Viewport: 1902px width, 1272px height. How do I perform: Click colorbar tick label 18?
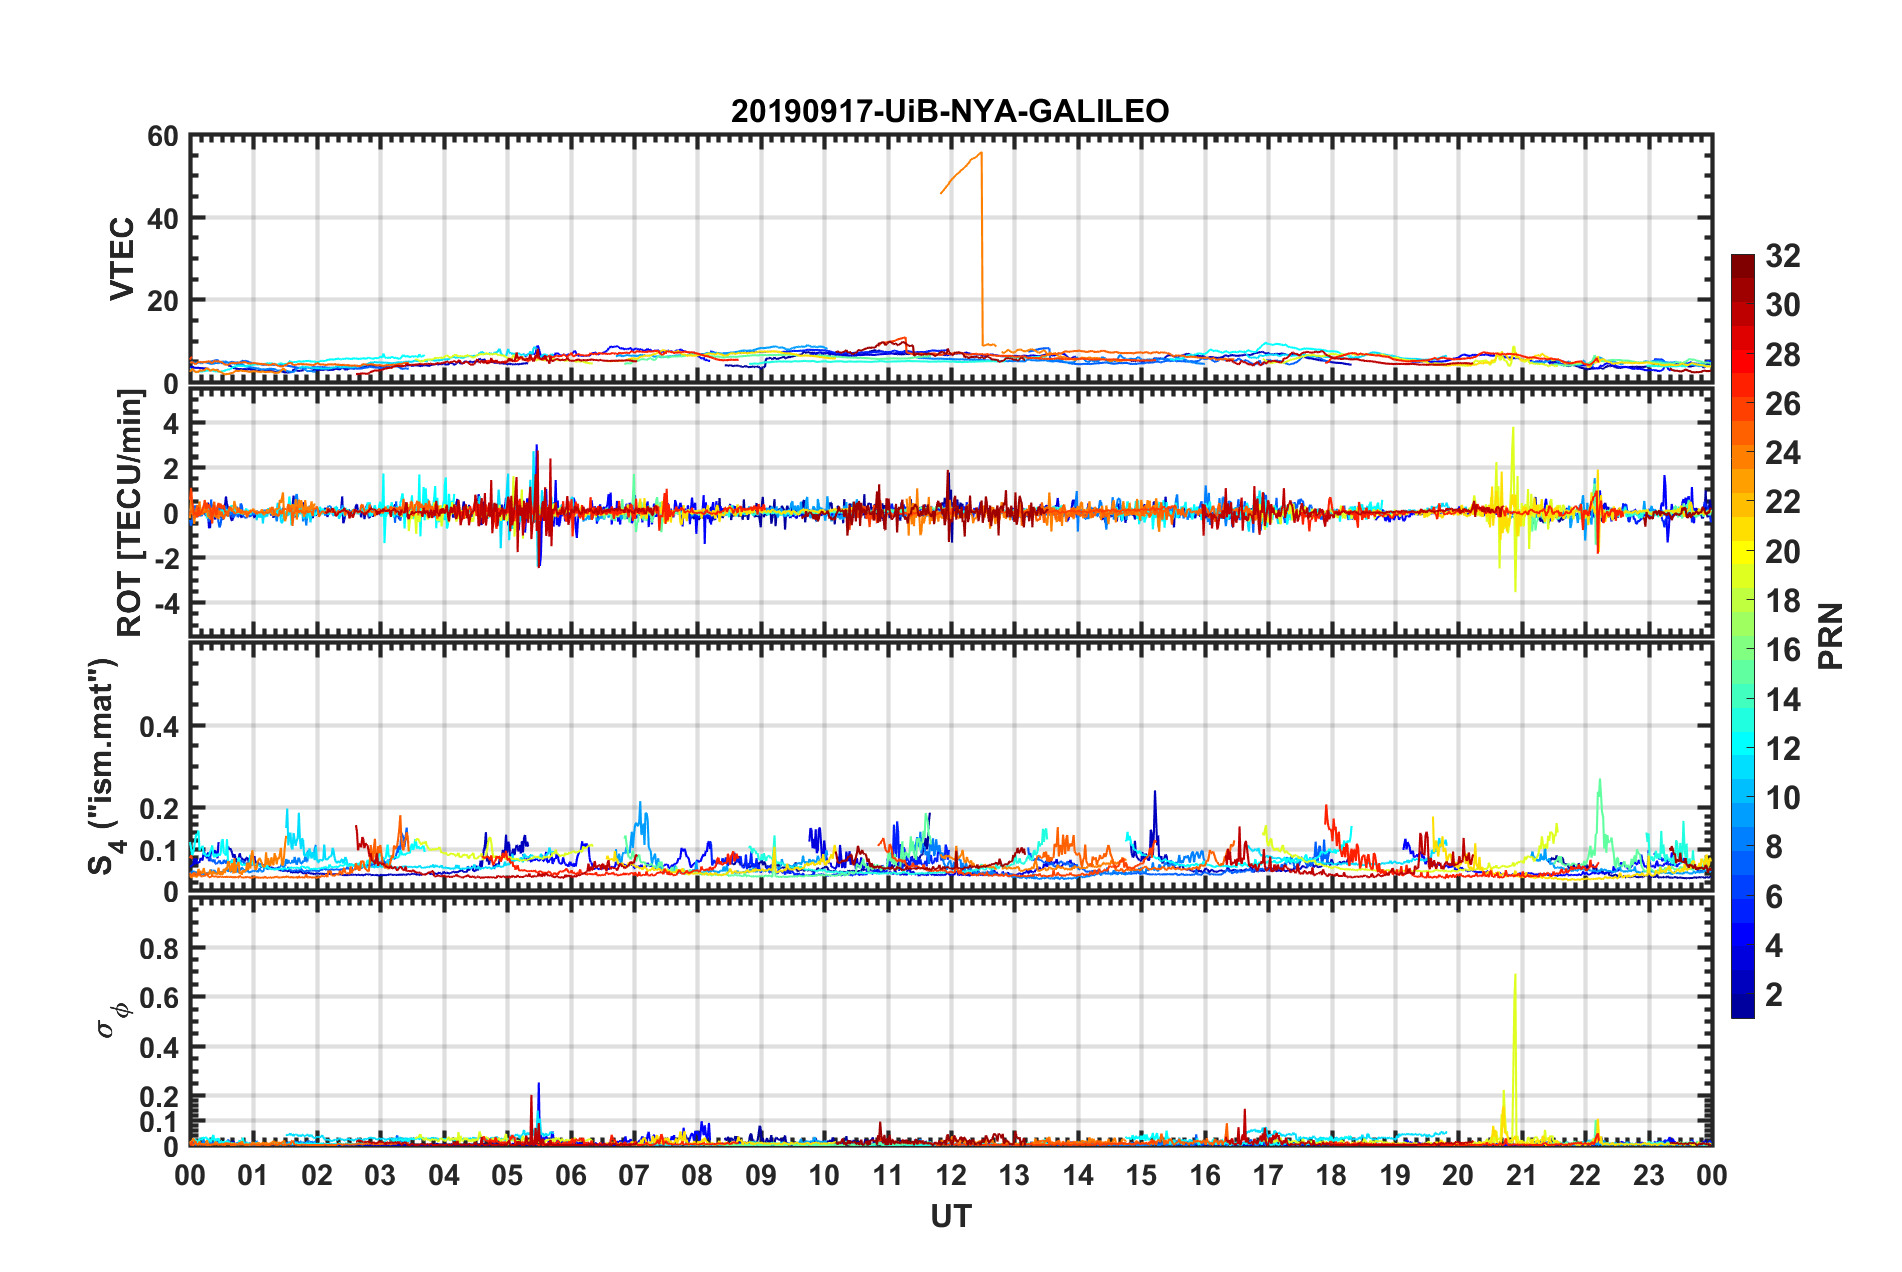pos(1782,601)
